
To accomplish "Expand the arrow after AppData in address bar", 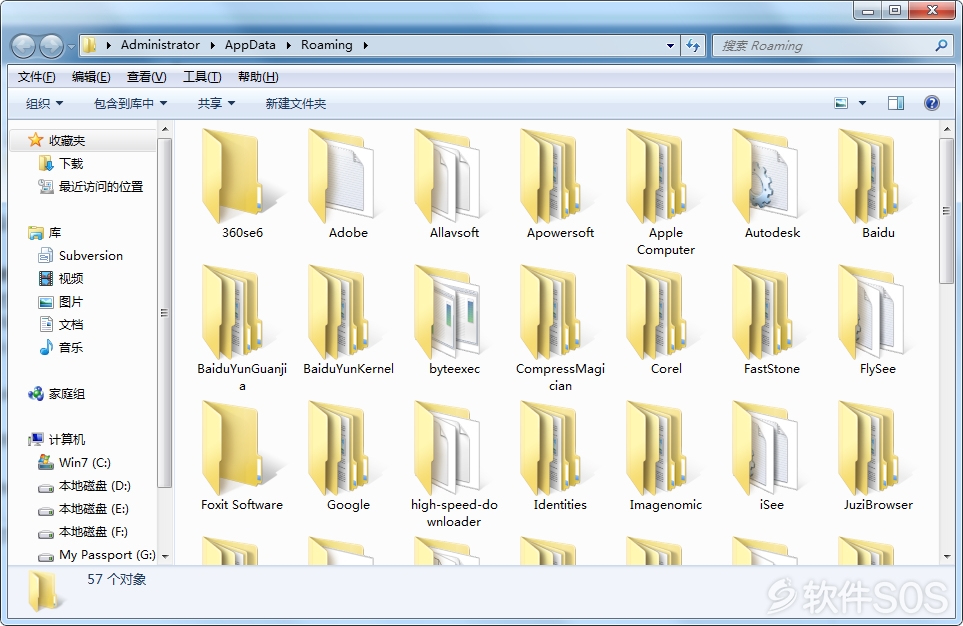I will click(x=288, y=45).
